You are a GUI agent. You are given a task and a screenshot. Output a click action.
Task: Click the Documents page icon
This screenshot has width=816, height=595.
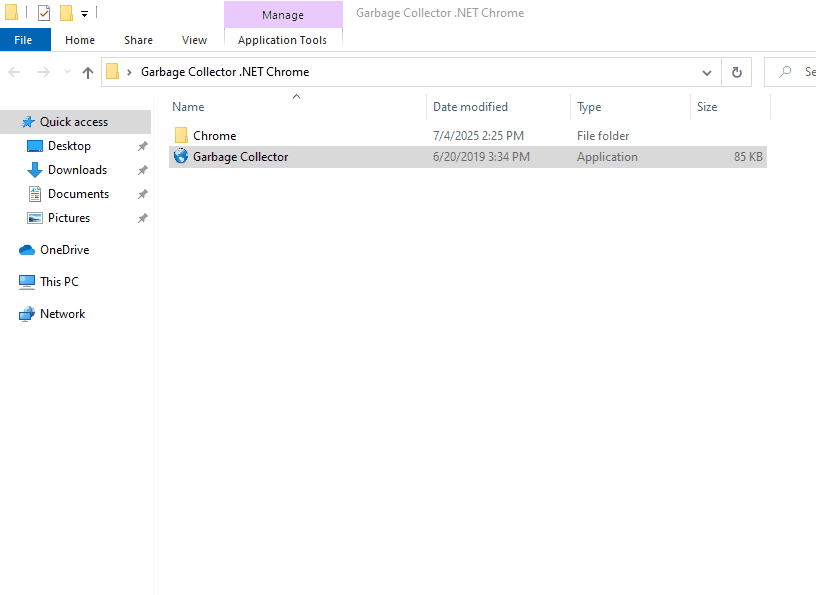[35, 194]
